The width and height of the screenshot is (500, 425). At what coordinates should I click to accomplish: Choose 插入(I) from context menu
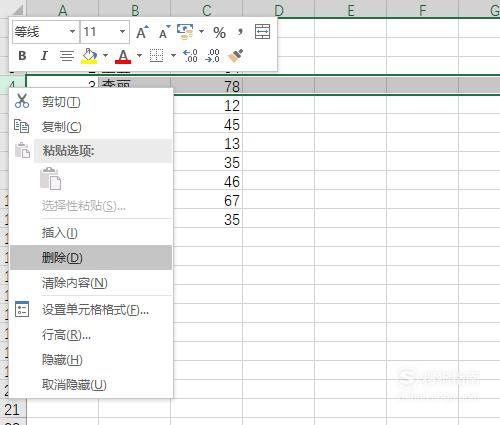point(91,233)
